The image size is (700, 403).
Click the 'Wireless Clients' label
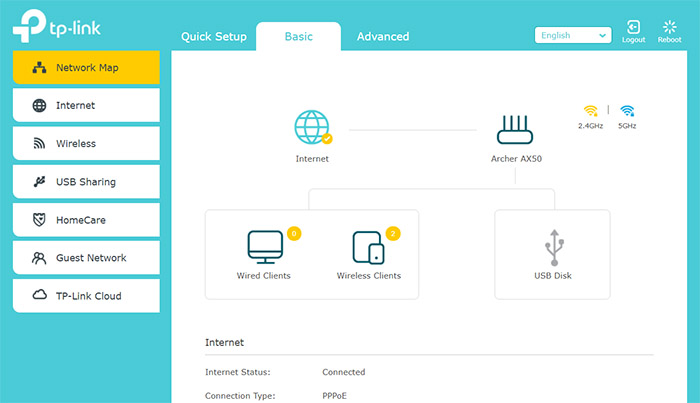[369, 276]
